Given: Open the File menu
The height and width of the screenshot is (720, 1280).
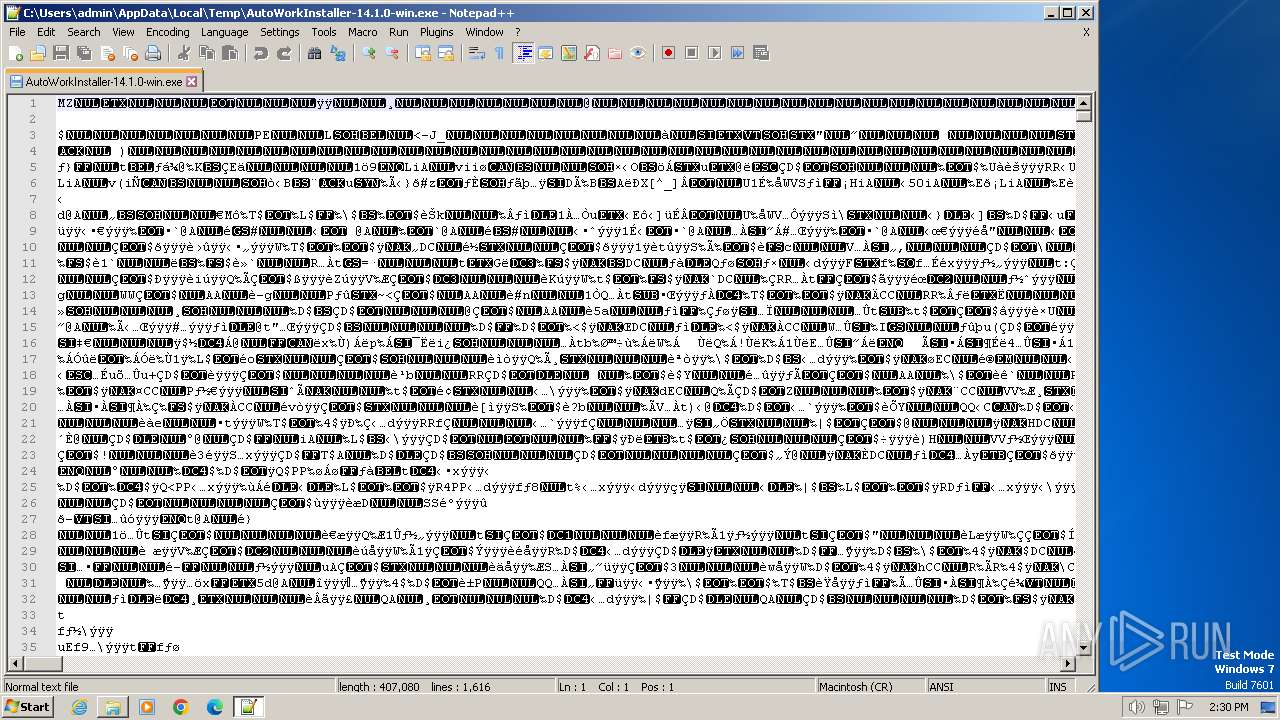Looking at the screenshot, I should pos(17,32).
